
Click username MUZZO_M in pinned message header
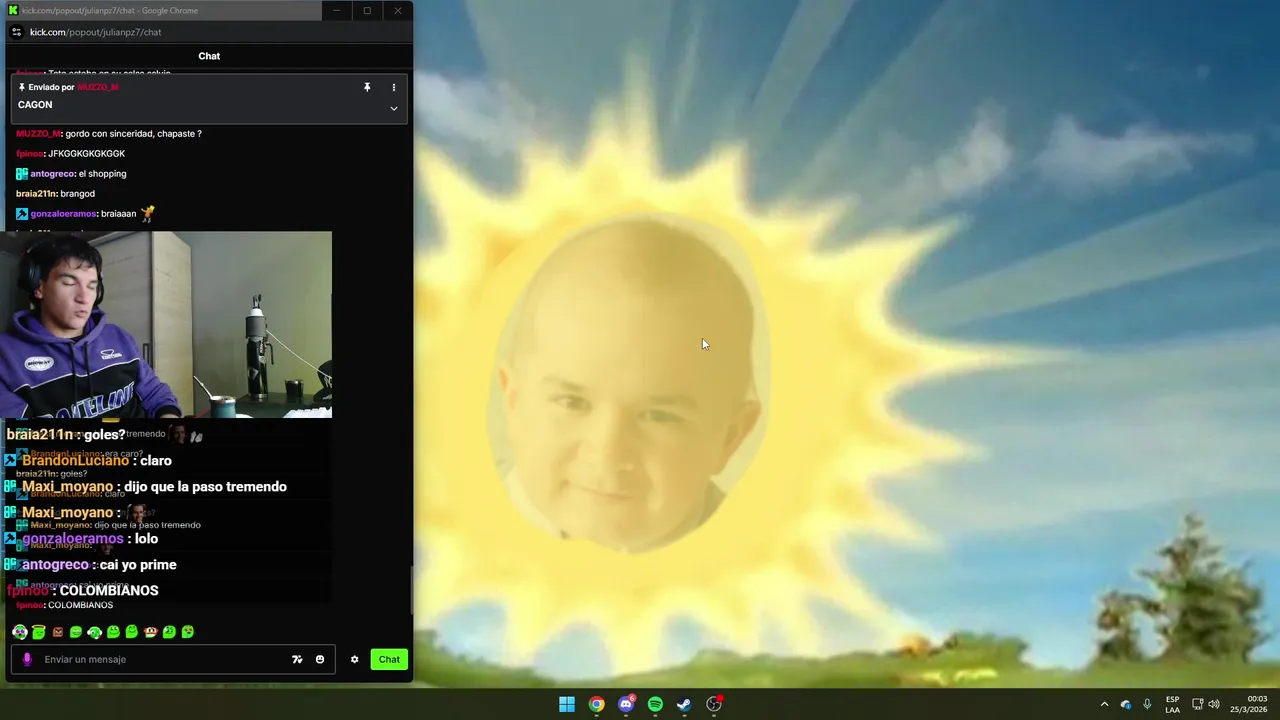click(x=98, y=87)
